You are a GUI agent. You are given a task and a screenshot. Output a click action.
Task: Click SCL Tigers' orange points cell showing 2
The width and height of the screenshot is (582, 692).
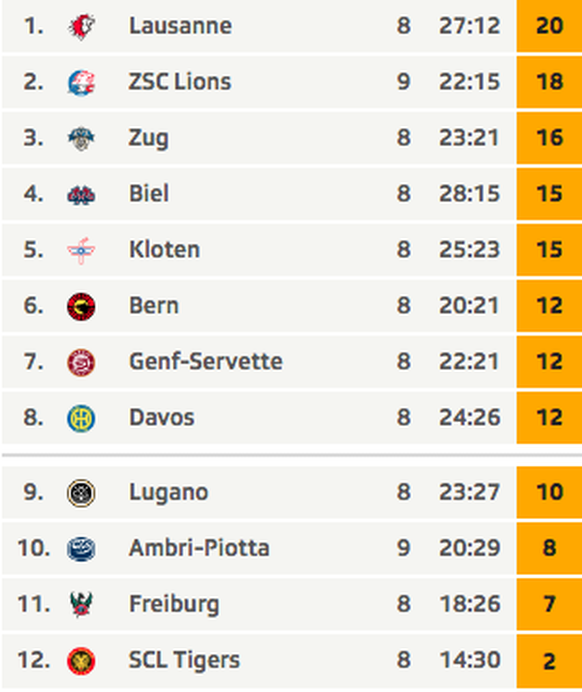tap(549, 661)
